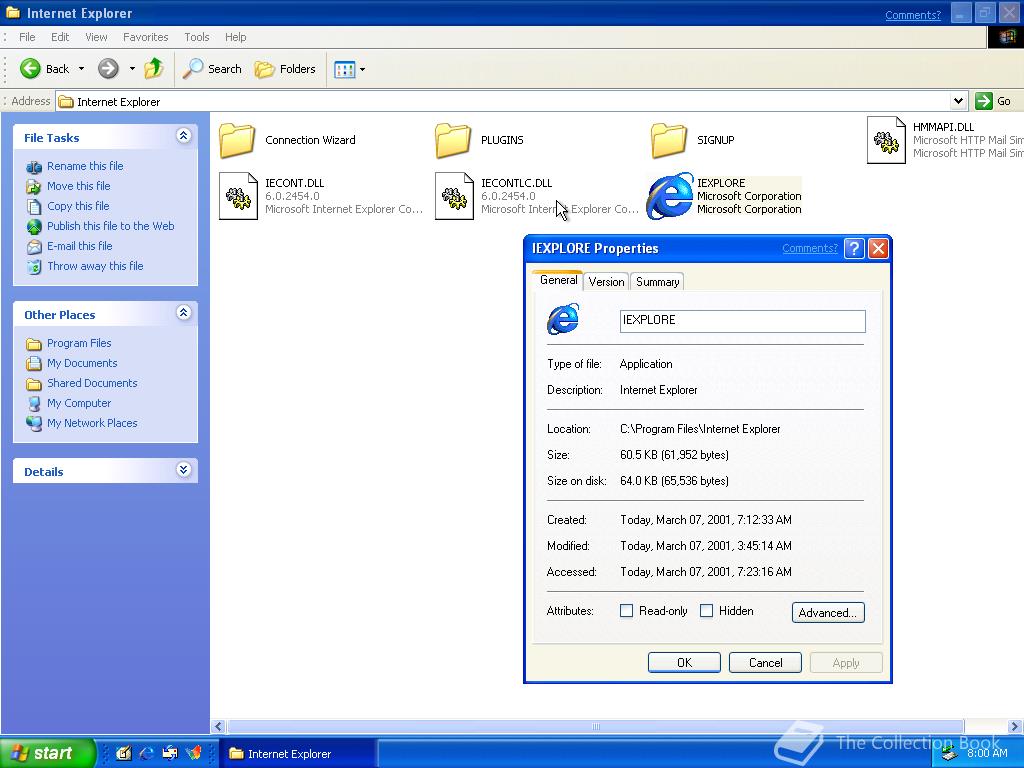
Task: Select the SIGNUP folder icon
Action: 669,140
